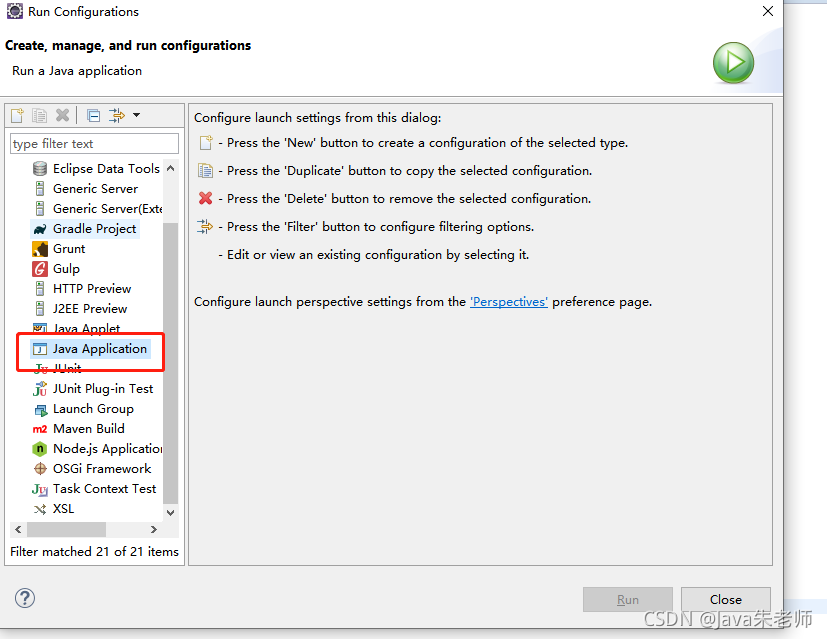The width and height of the screenshot is (827, 639).
Task: Open the Filter launch configurations button
Action: (x=117, y=115)
